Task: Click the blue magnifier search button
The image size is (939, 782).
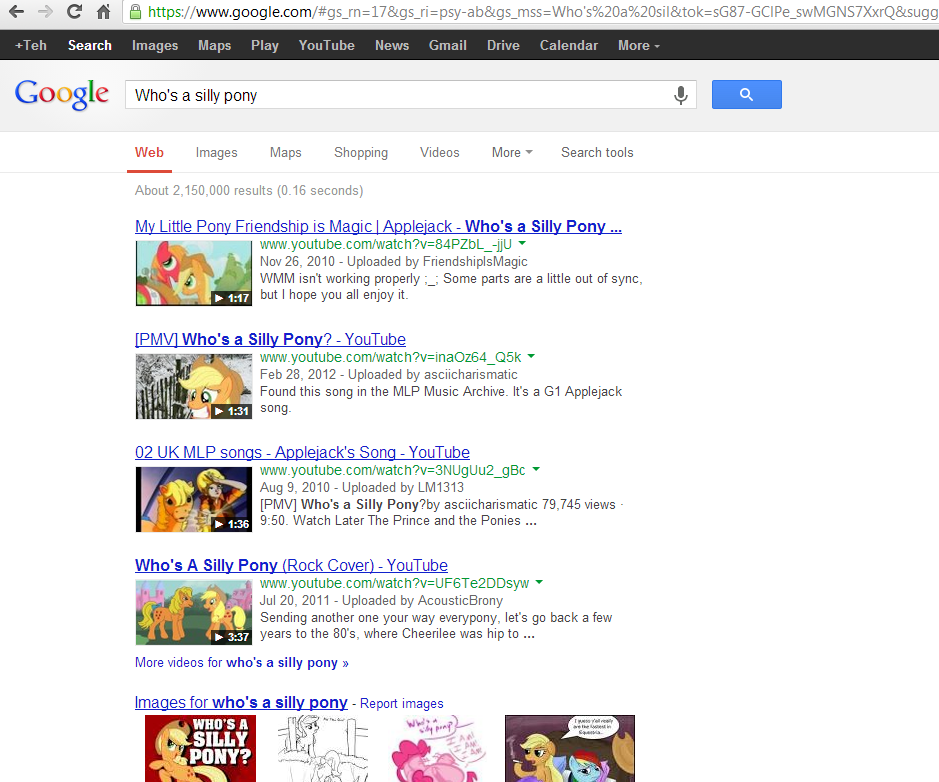Action: pos(747,95)
